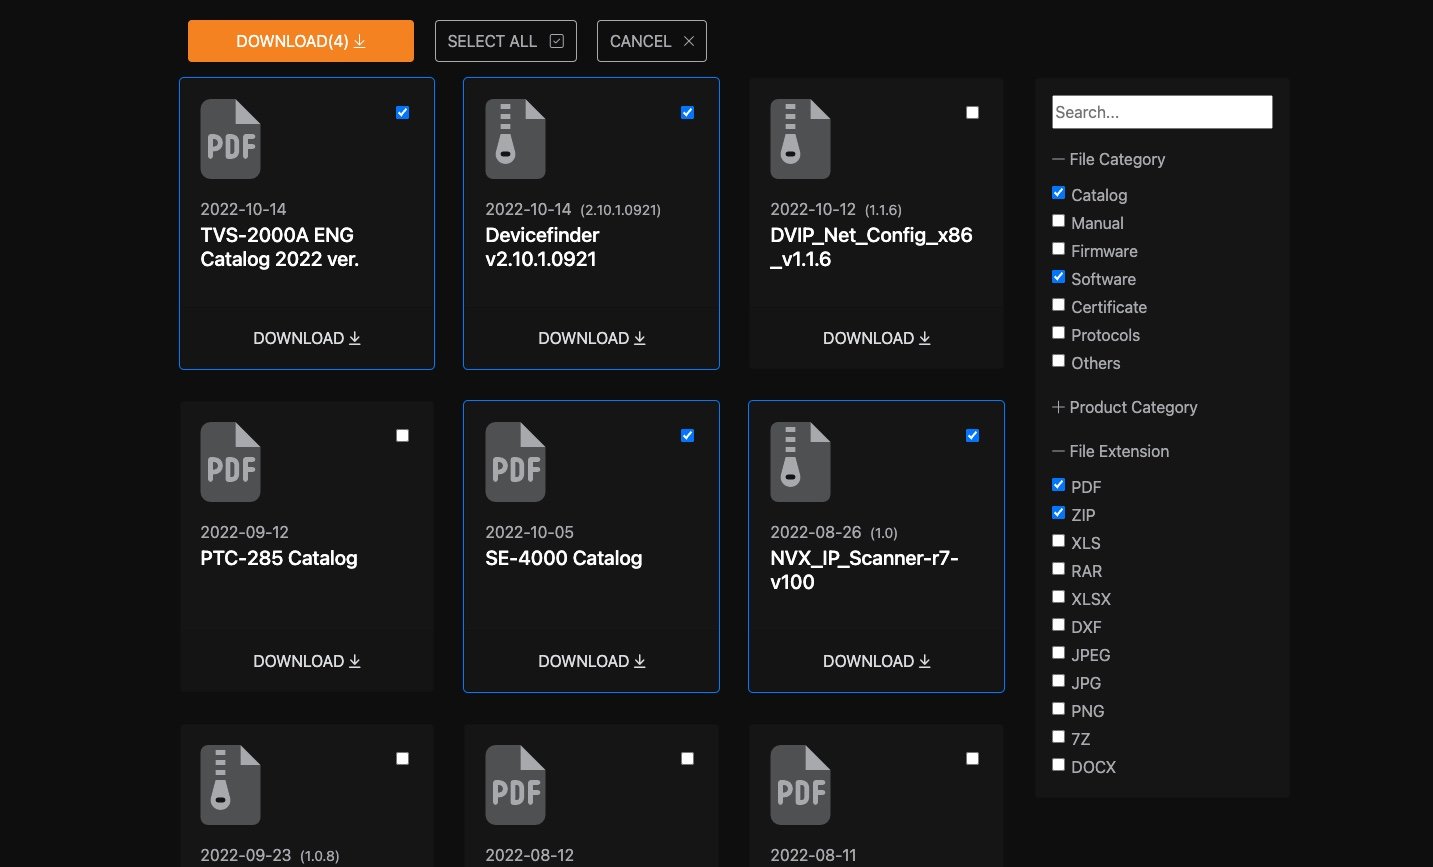Collapse the File Extension filter section

1110,451
